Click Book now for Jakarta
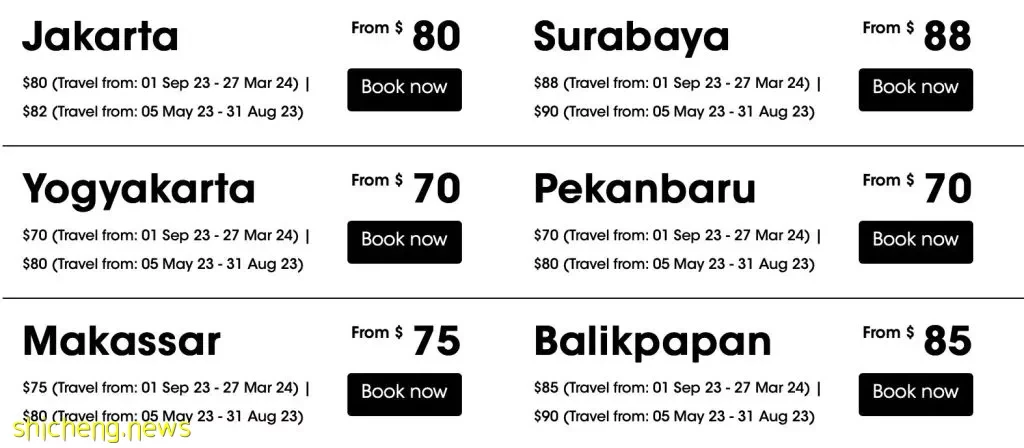This screenshot has width=1024, height=448. click(x=404, y=89)
